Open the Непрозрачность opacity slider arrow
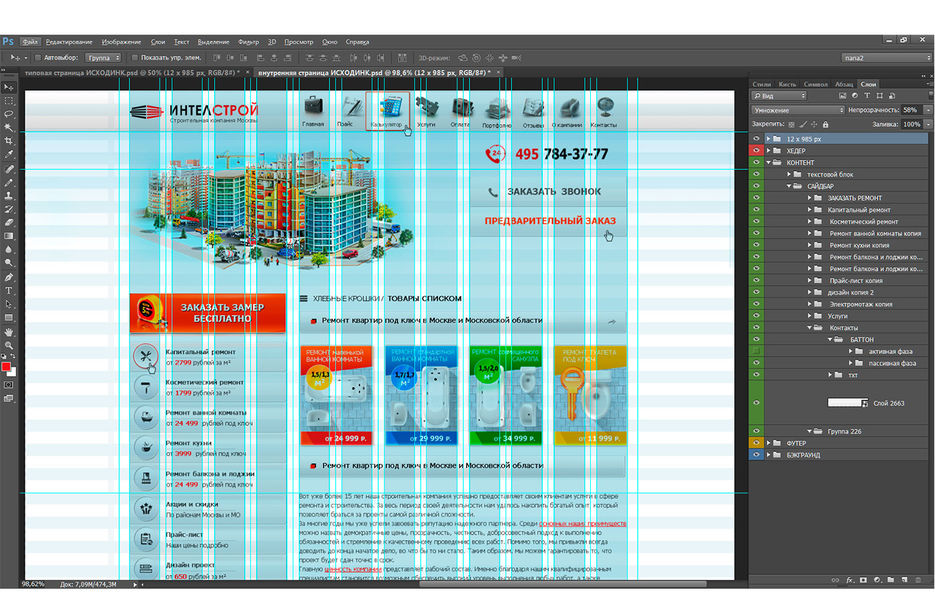The image size is (935, 604). pos(928,110)
